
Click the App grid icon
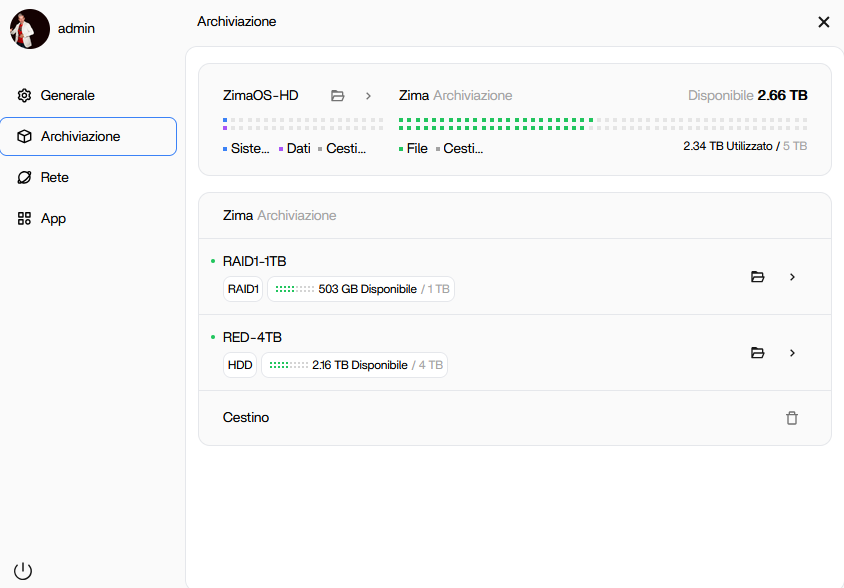point(25,219)
